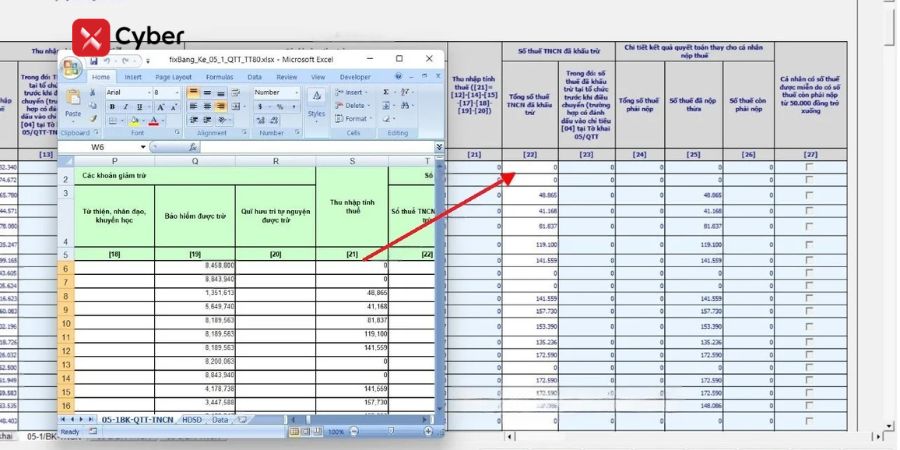Click the Save icon in quick access toolbar
900x450 pixels.
[93, 60]
